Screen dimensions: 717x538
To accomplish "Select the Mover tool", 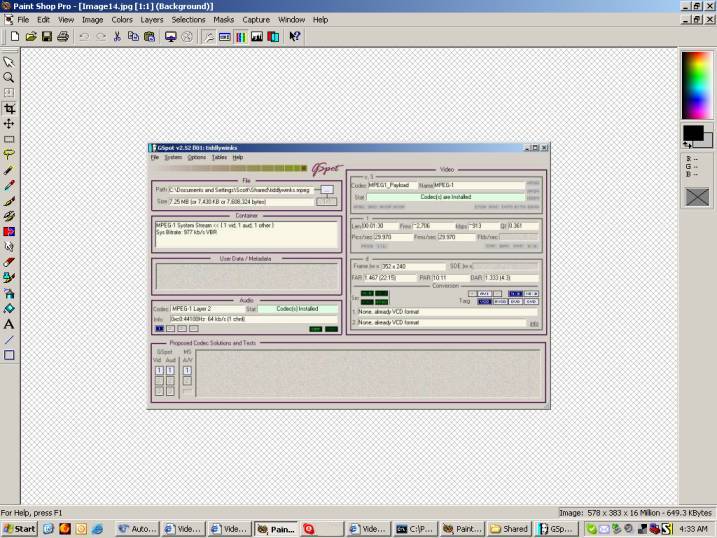I will click(x=9, y=123).
